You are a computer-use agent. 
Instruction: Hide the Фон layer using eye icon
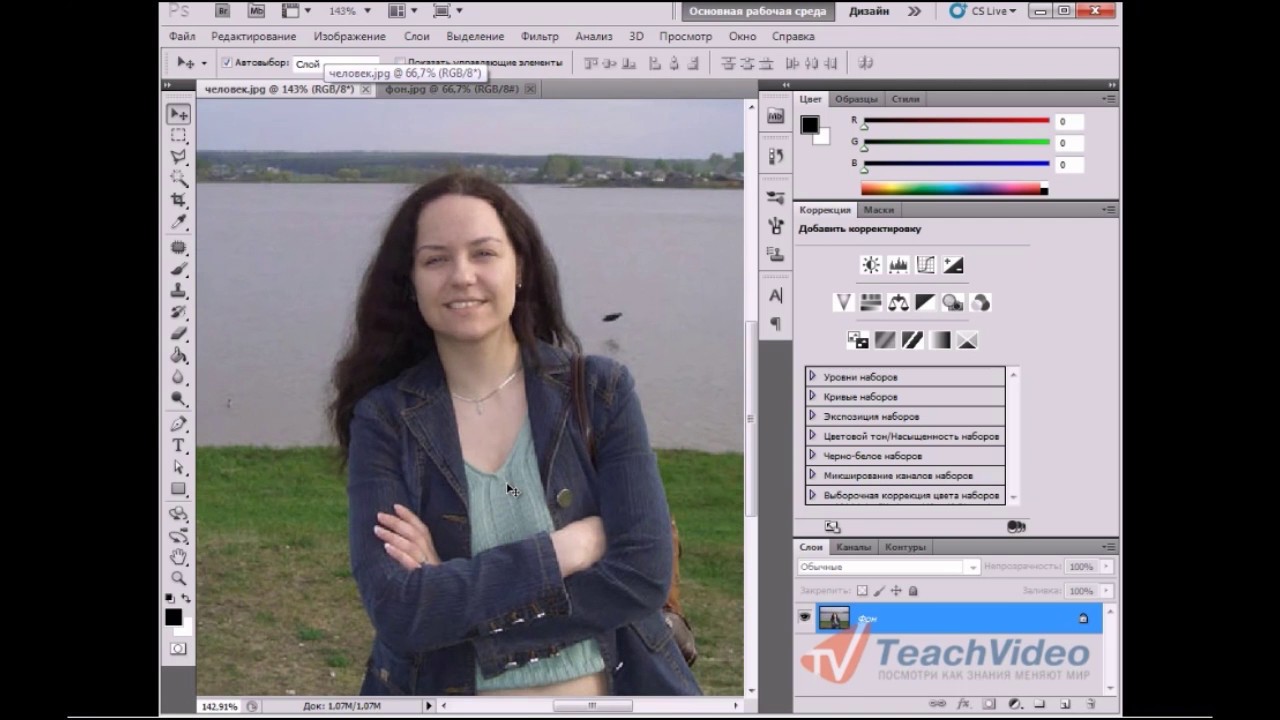point(805,618)
